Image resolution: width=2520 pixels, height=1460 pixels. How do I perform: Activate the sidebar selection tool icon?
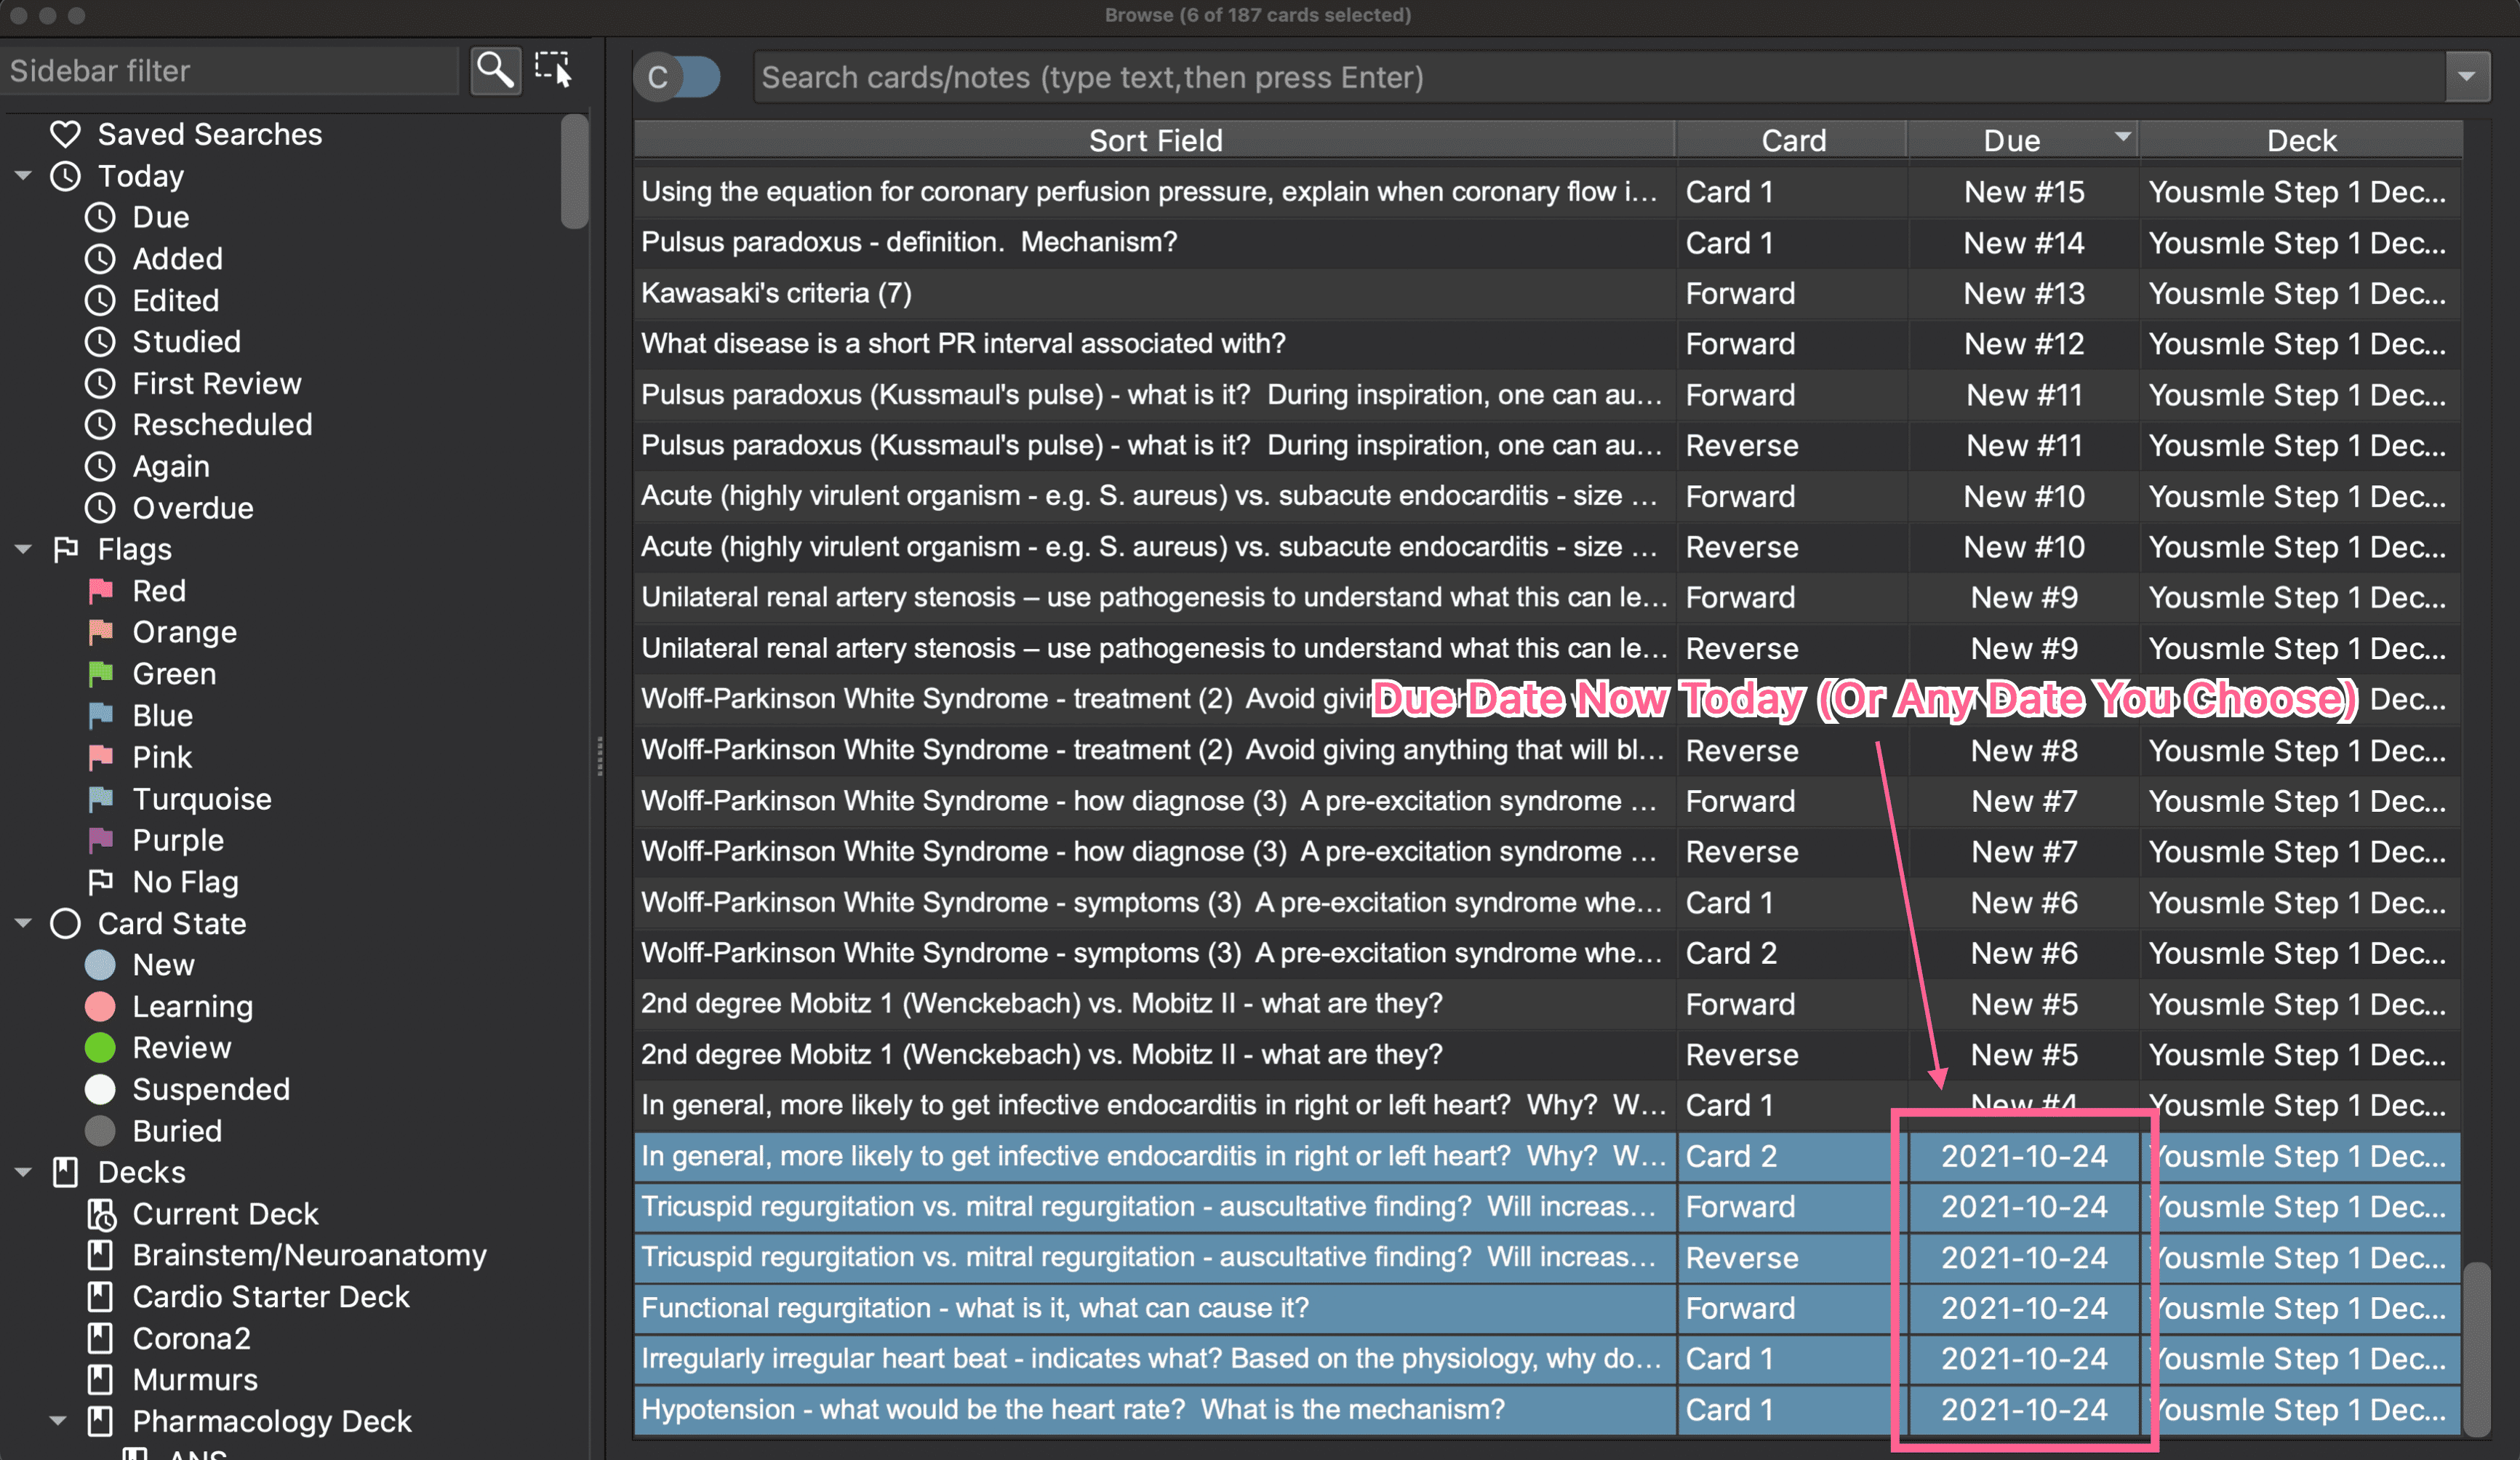553,70
